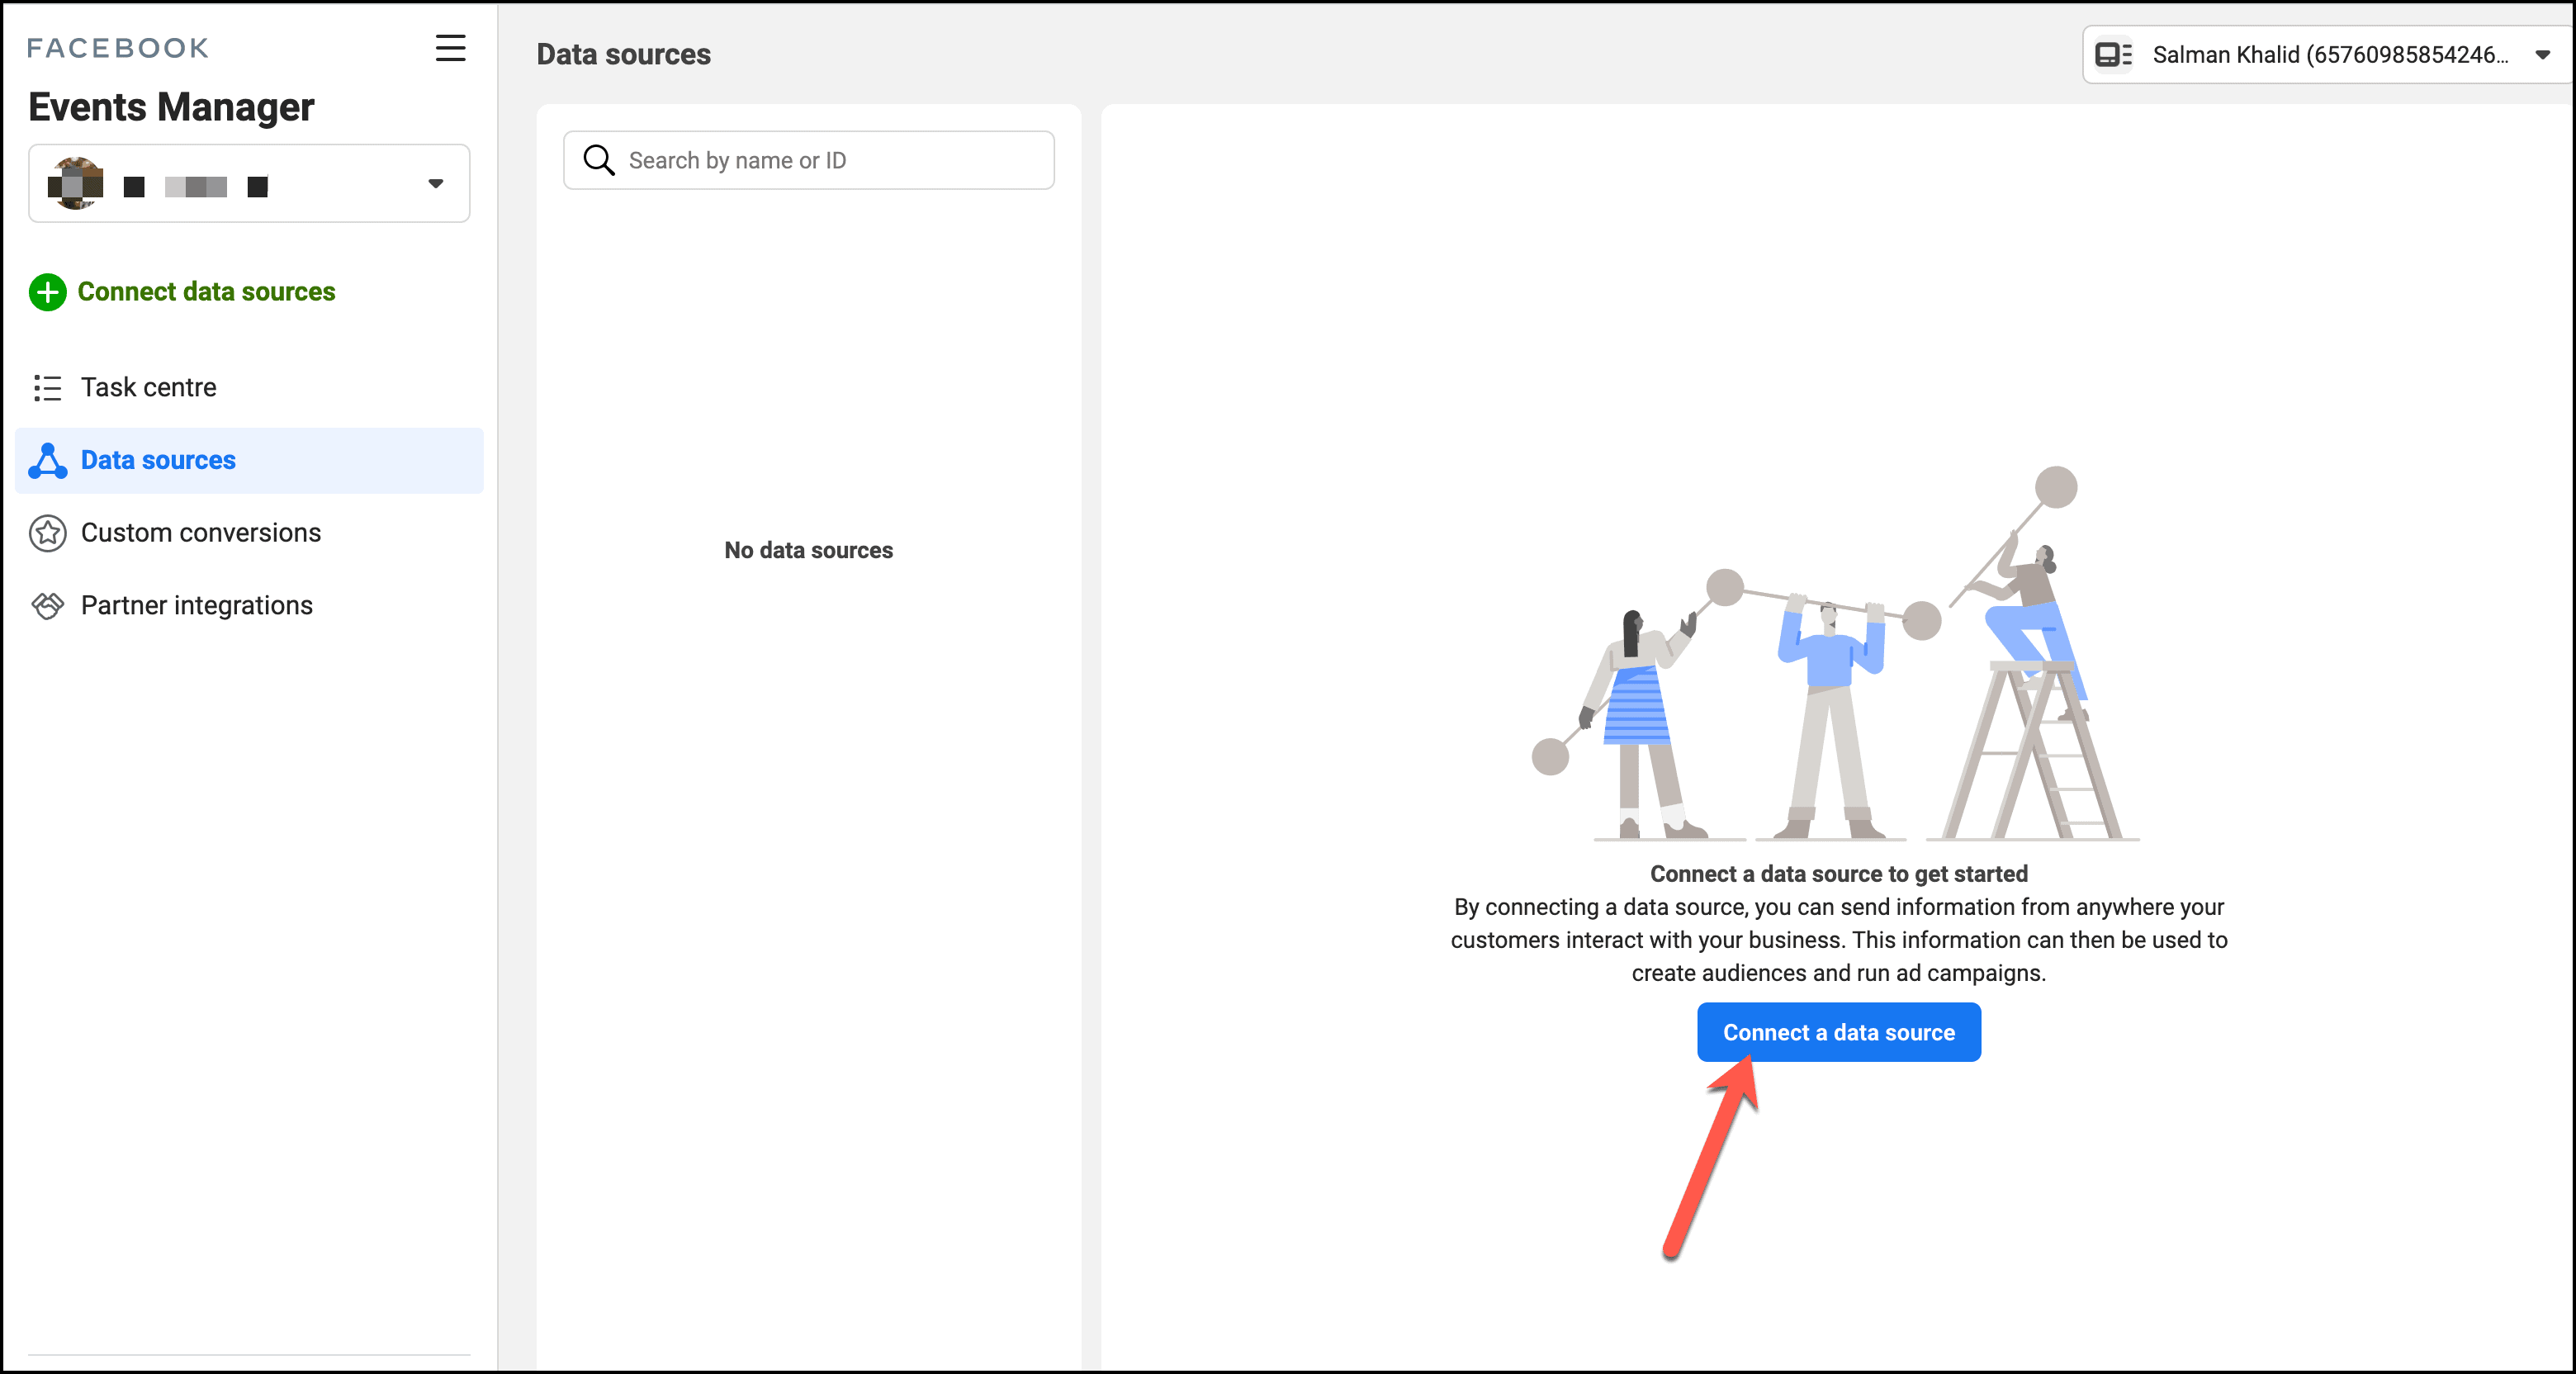Click the Connect data sources link
The image size is (2576, 1374).
[x=206, y=291]
